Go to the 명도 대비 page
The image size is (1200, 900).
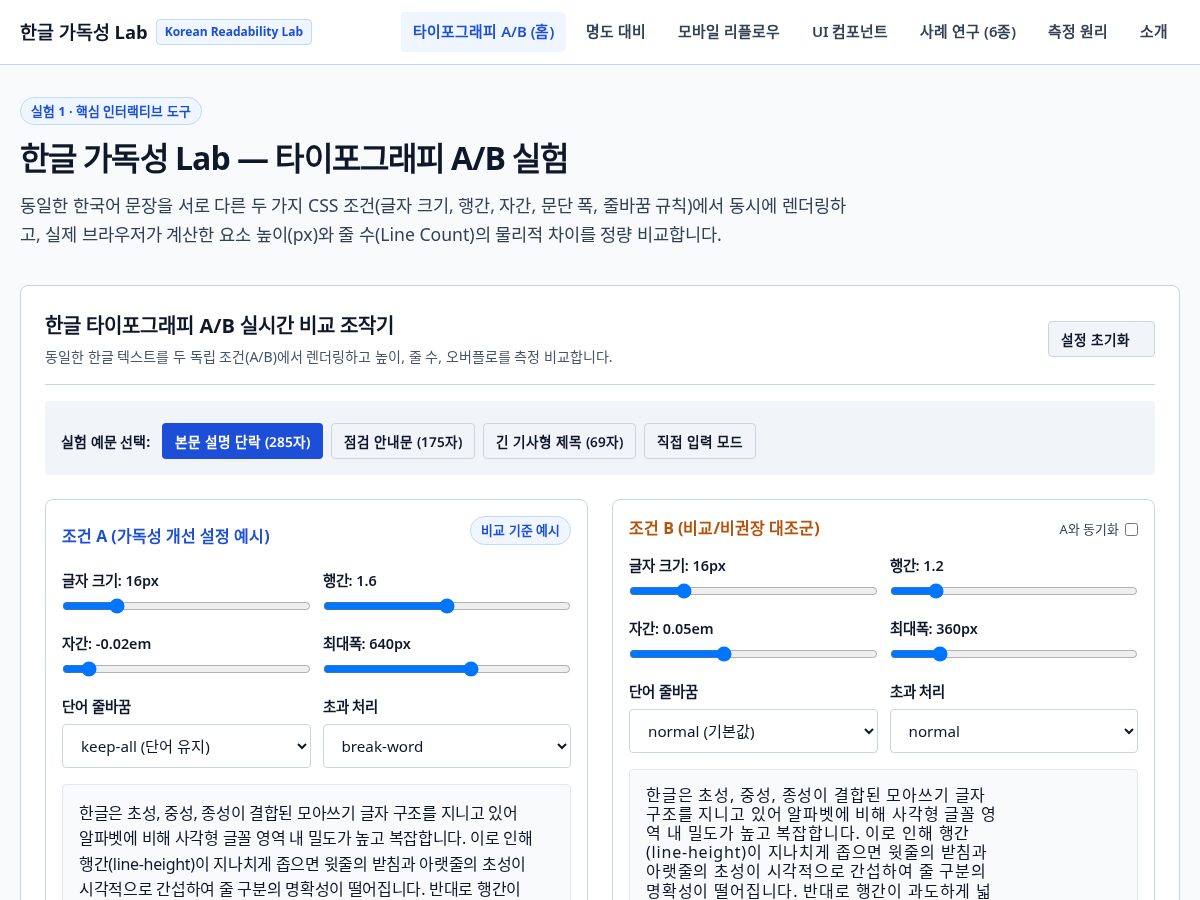615,32
